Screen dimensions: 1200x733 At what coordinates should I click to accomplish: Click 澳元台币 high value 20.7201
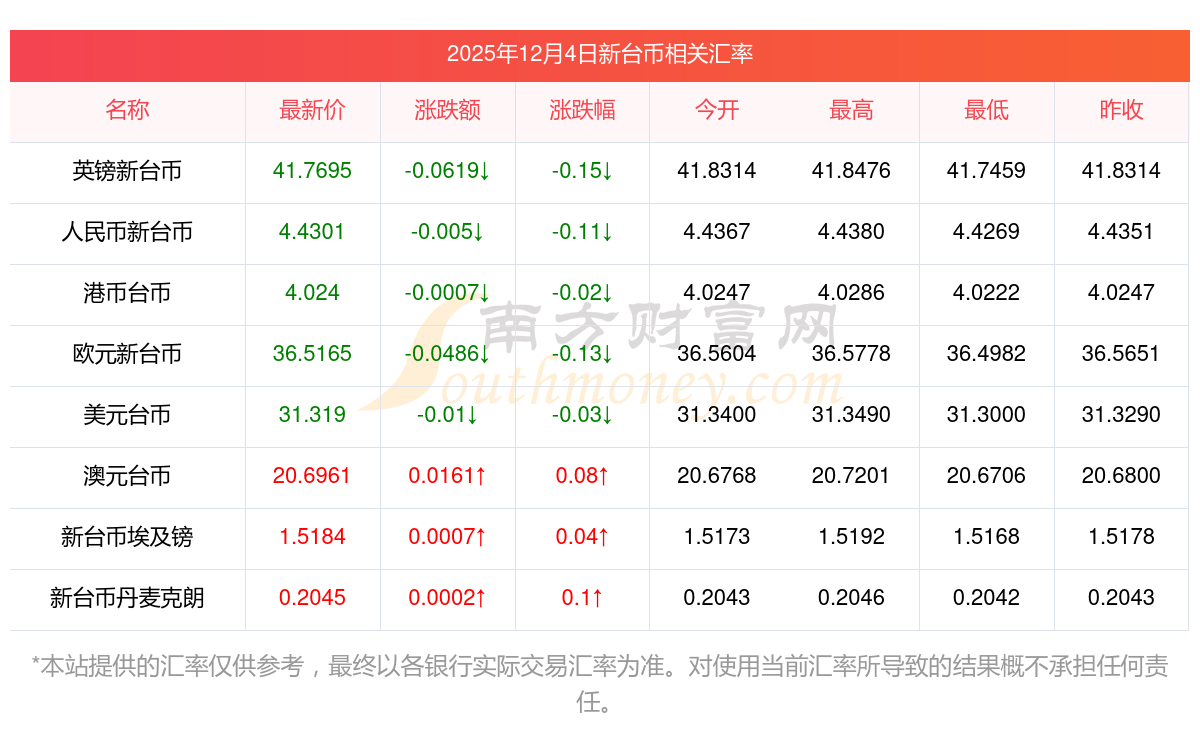851,476
